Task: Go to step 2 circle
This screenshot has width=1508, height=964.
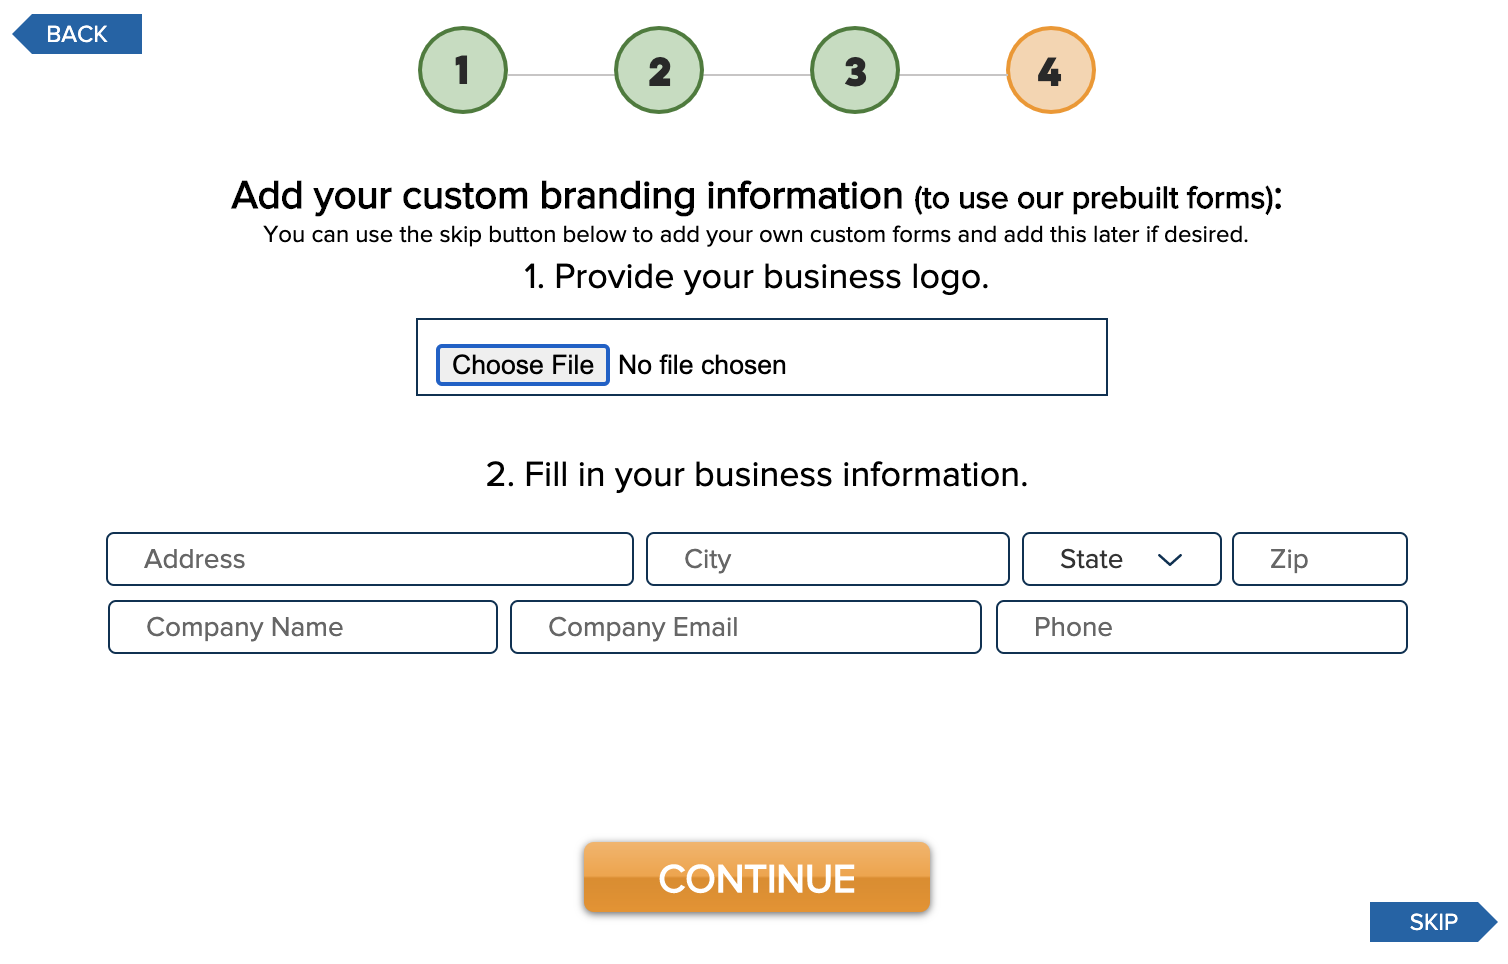Action: 659,70
